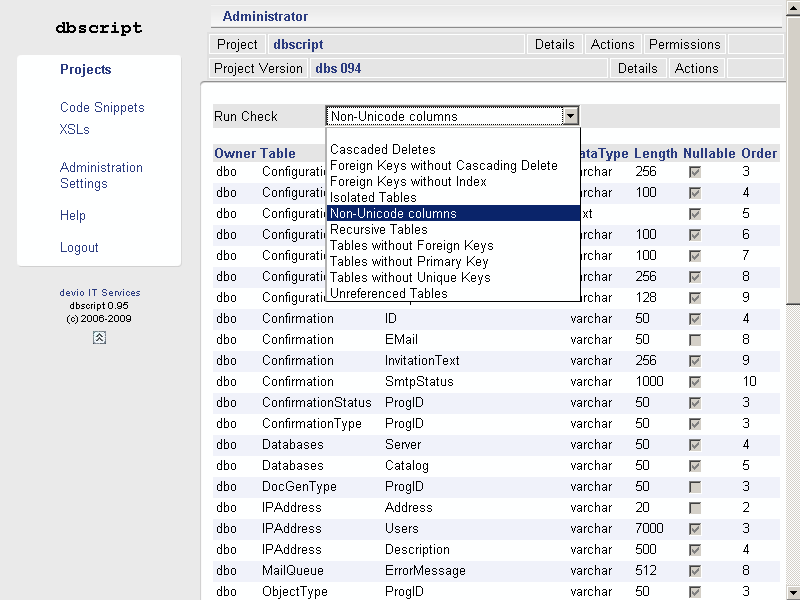Toggle Nullable checkbox for Confirmation EMail row
This screenshot has width=800, height=600.
coord(694,340)
